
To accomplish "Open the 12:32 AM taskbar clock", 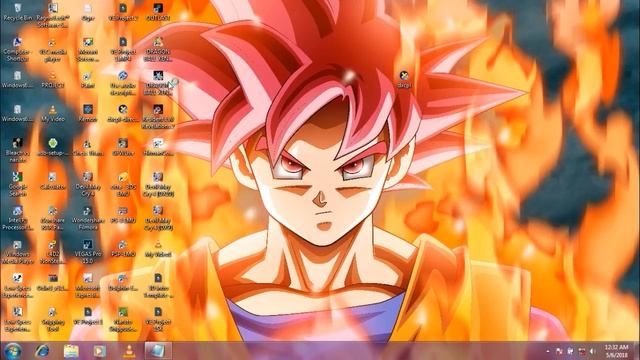I will [x=616, y=351].
